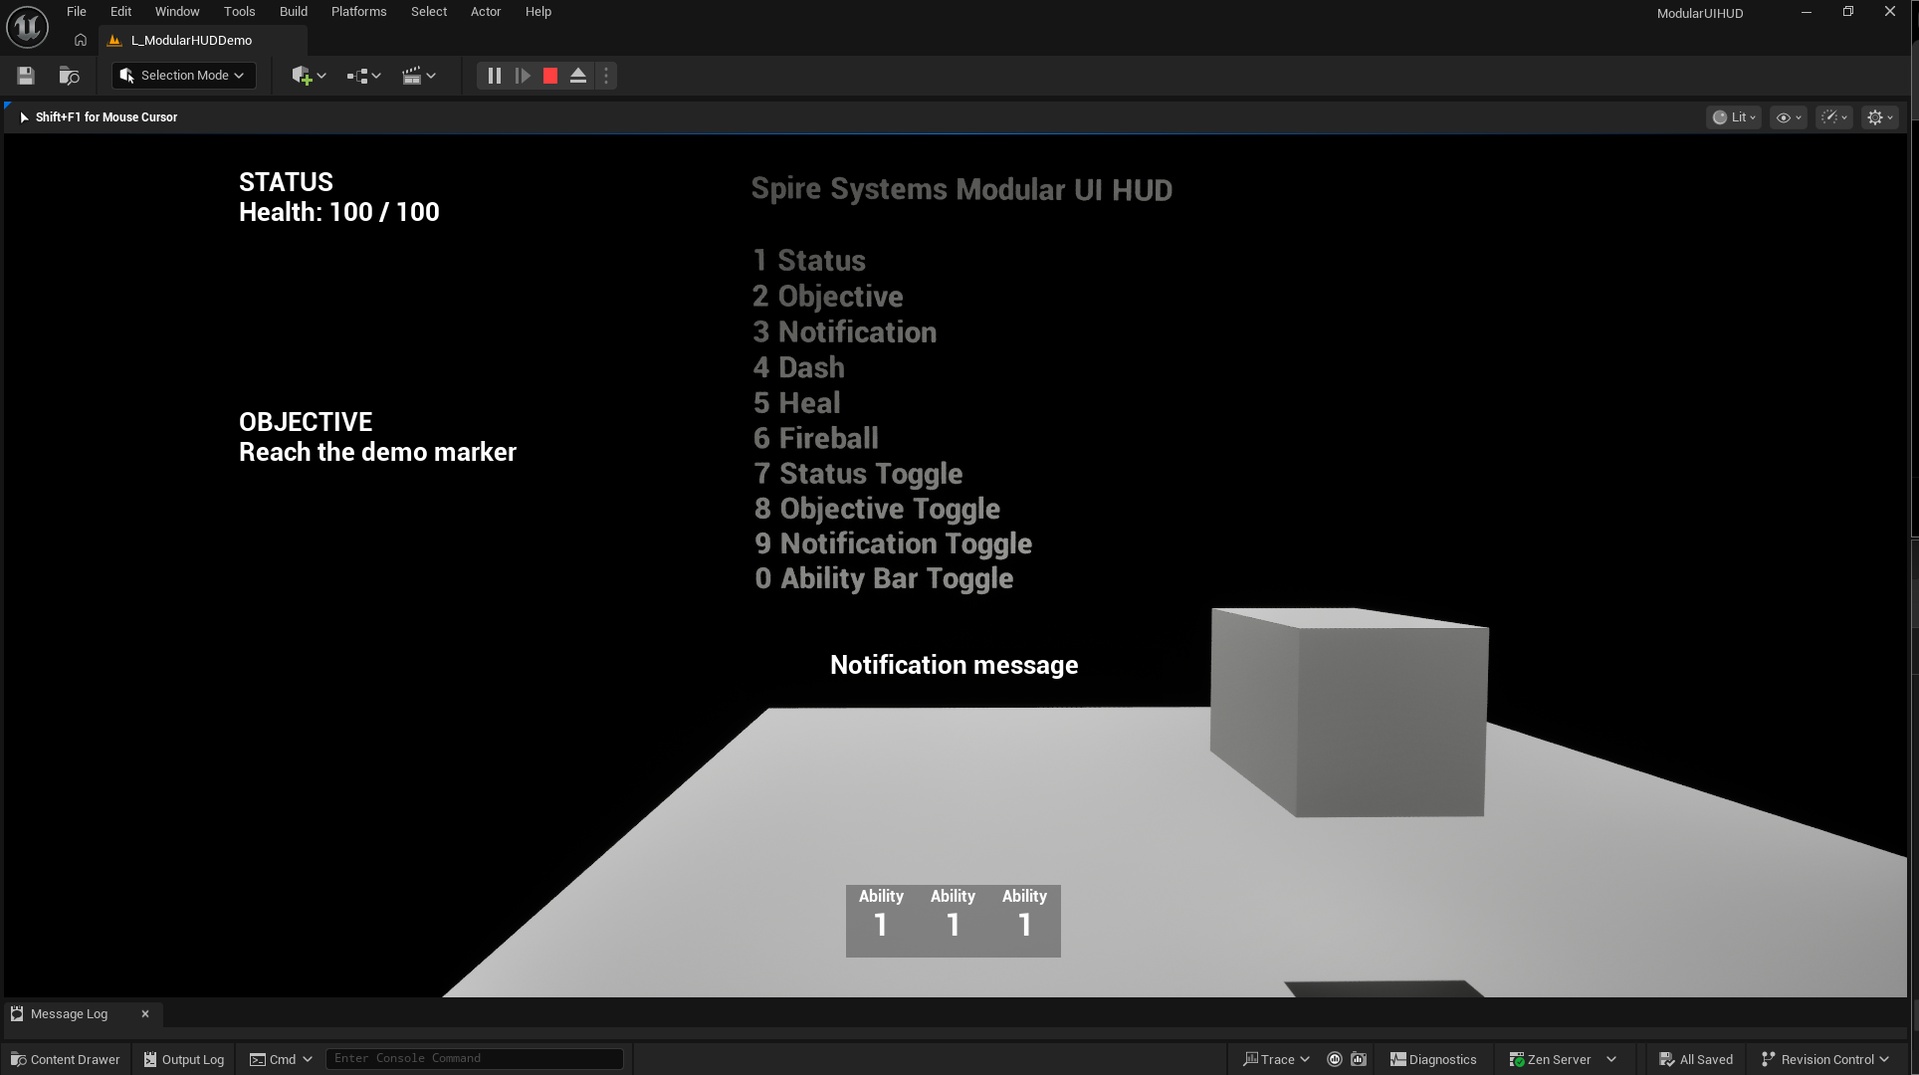Click the All Saved status button
1919x1075 pixels.
coord(1696,1060)
